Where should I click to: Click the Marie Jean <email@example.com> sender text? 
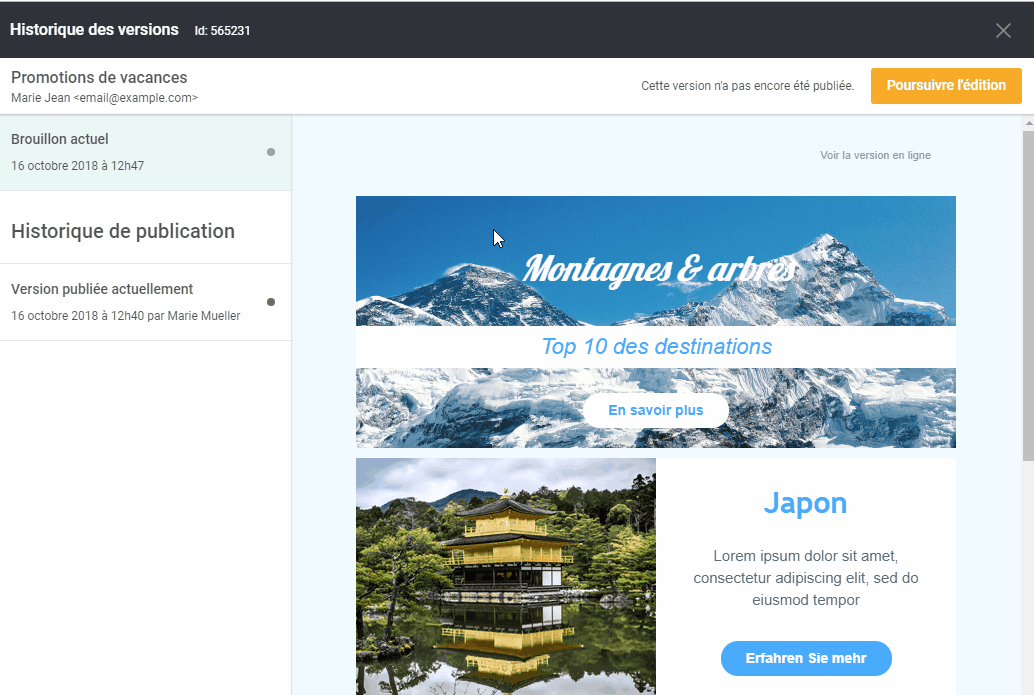(104, 98)
